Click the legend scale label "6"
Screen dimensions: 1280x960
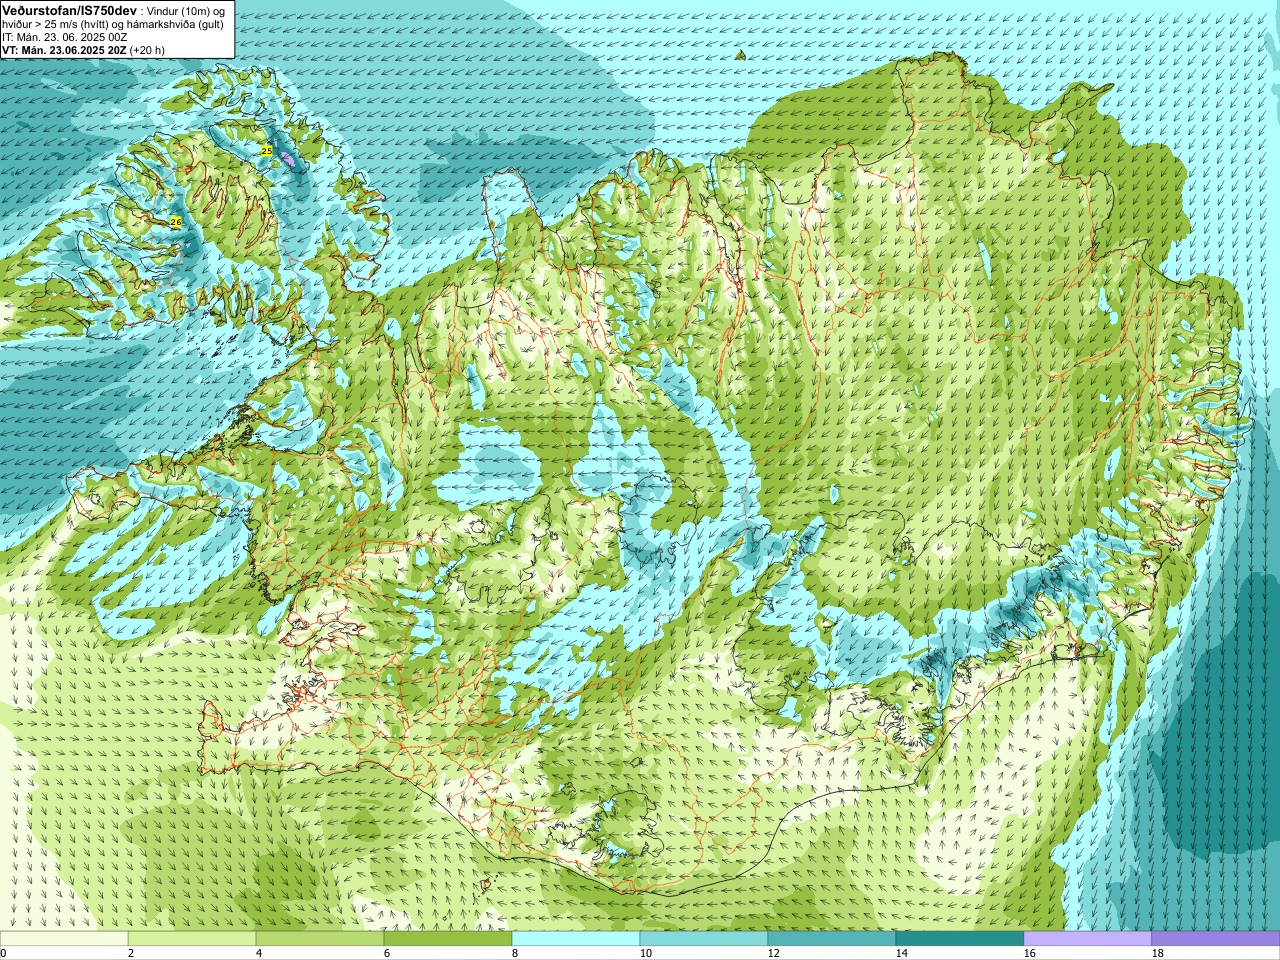pyautogui.click(x=387, y=953)
